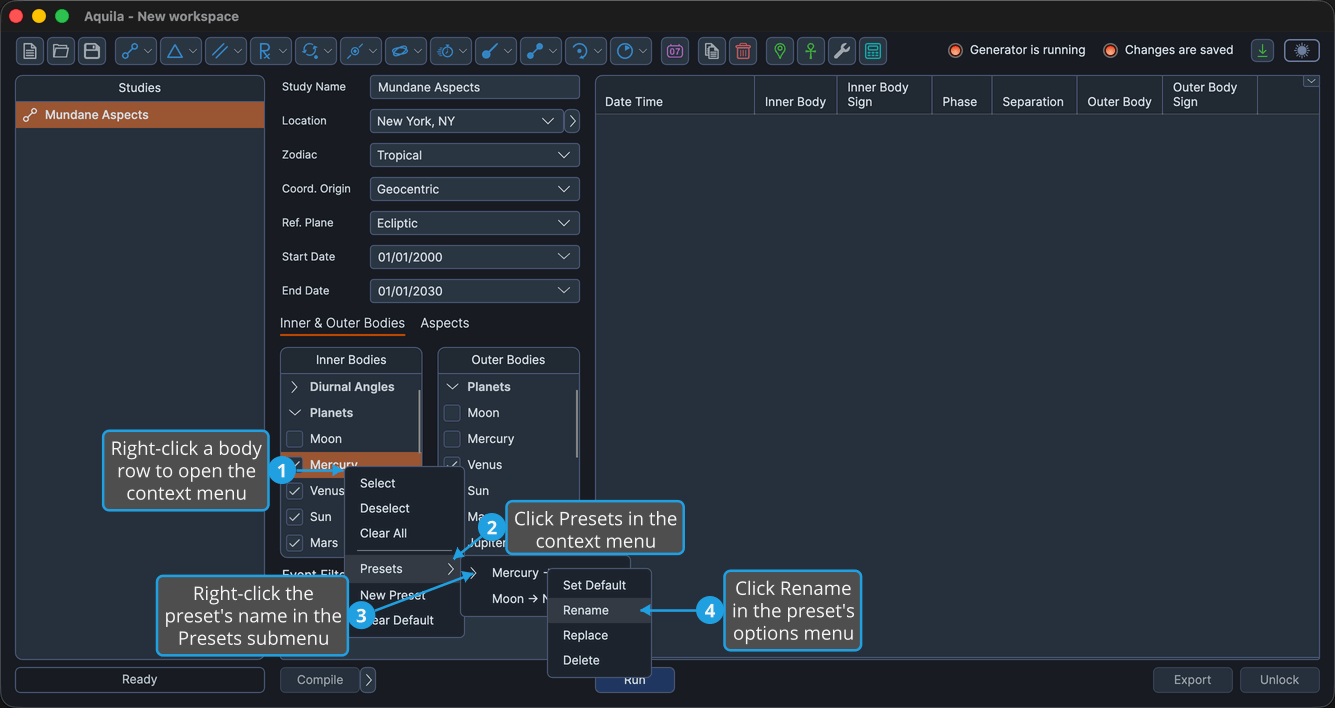This screenshot has height=708, width=1335.
Task: Click the New document toolbar icon
Action: point(30,51)
